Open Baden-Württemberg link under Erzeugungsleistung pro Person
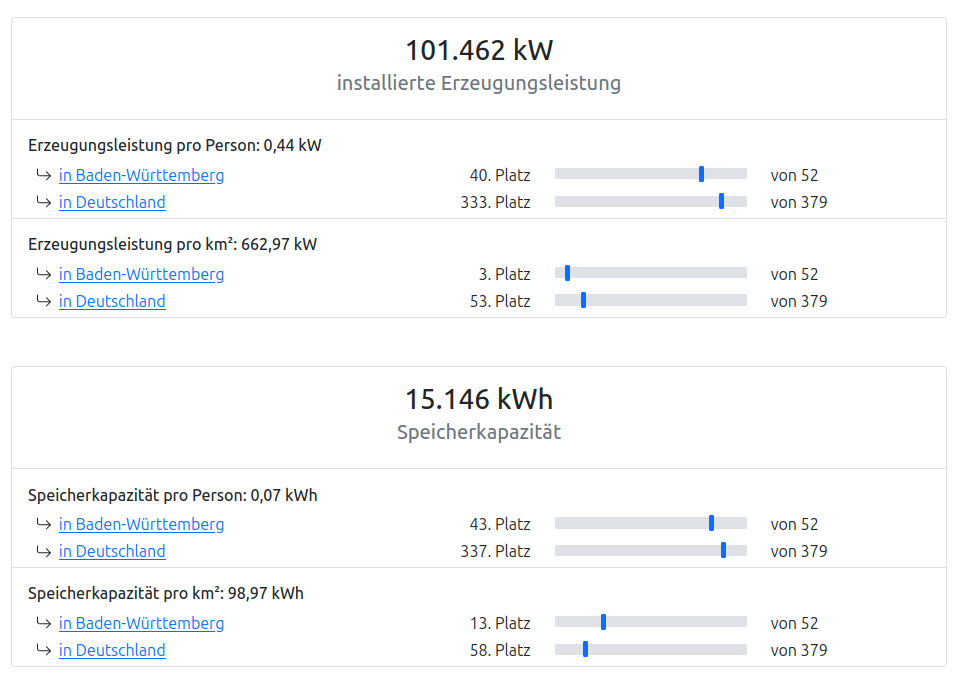This screenshot has height=677, width=957. click(141, 175)
